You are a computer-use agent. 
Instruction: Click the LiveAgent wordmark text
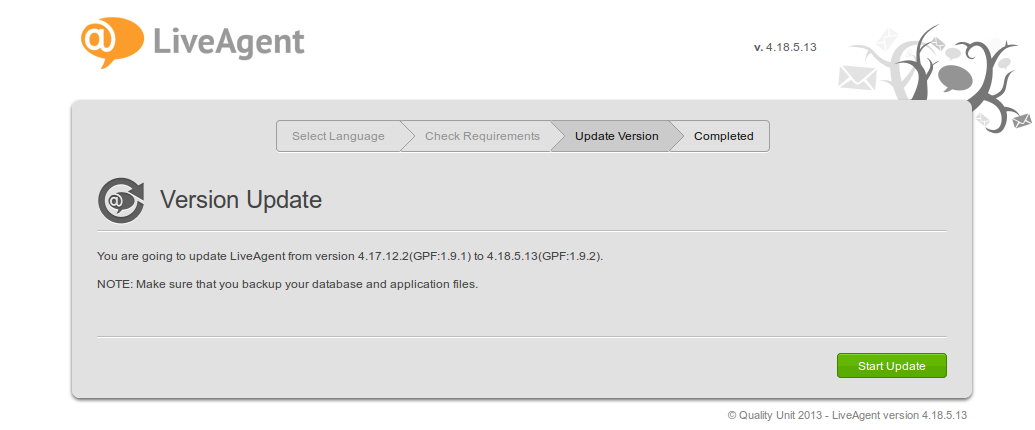pos(229,42)
